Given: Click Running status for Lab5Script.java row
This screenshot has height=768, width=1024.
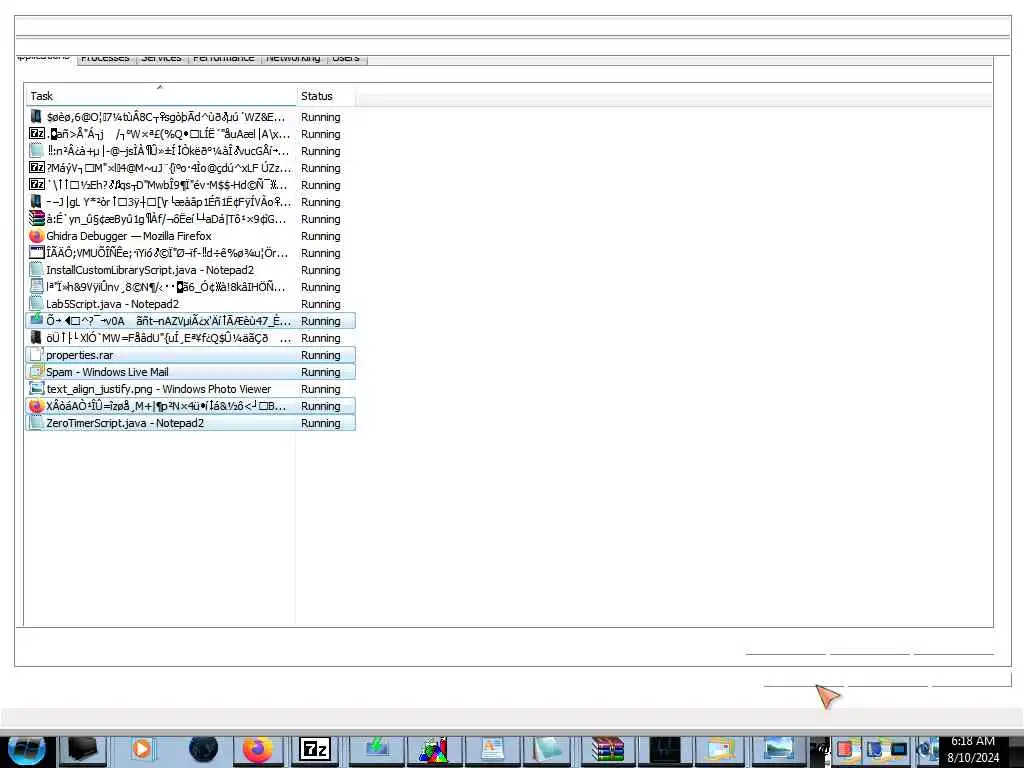Looking at the screenshot, I should point(321,304).
